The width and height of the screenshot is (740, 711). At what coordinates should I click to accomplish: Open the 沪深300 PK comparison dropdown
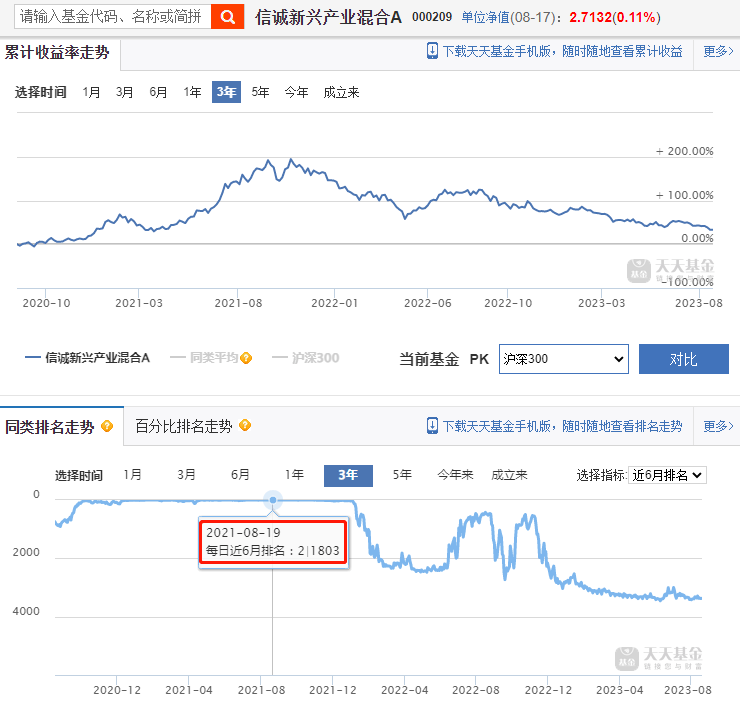(562, 359)
